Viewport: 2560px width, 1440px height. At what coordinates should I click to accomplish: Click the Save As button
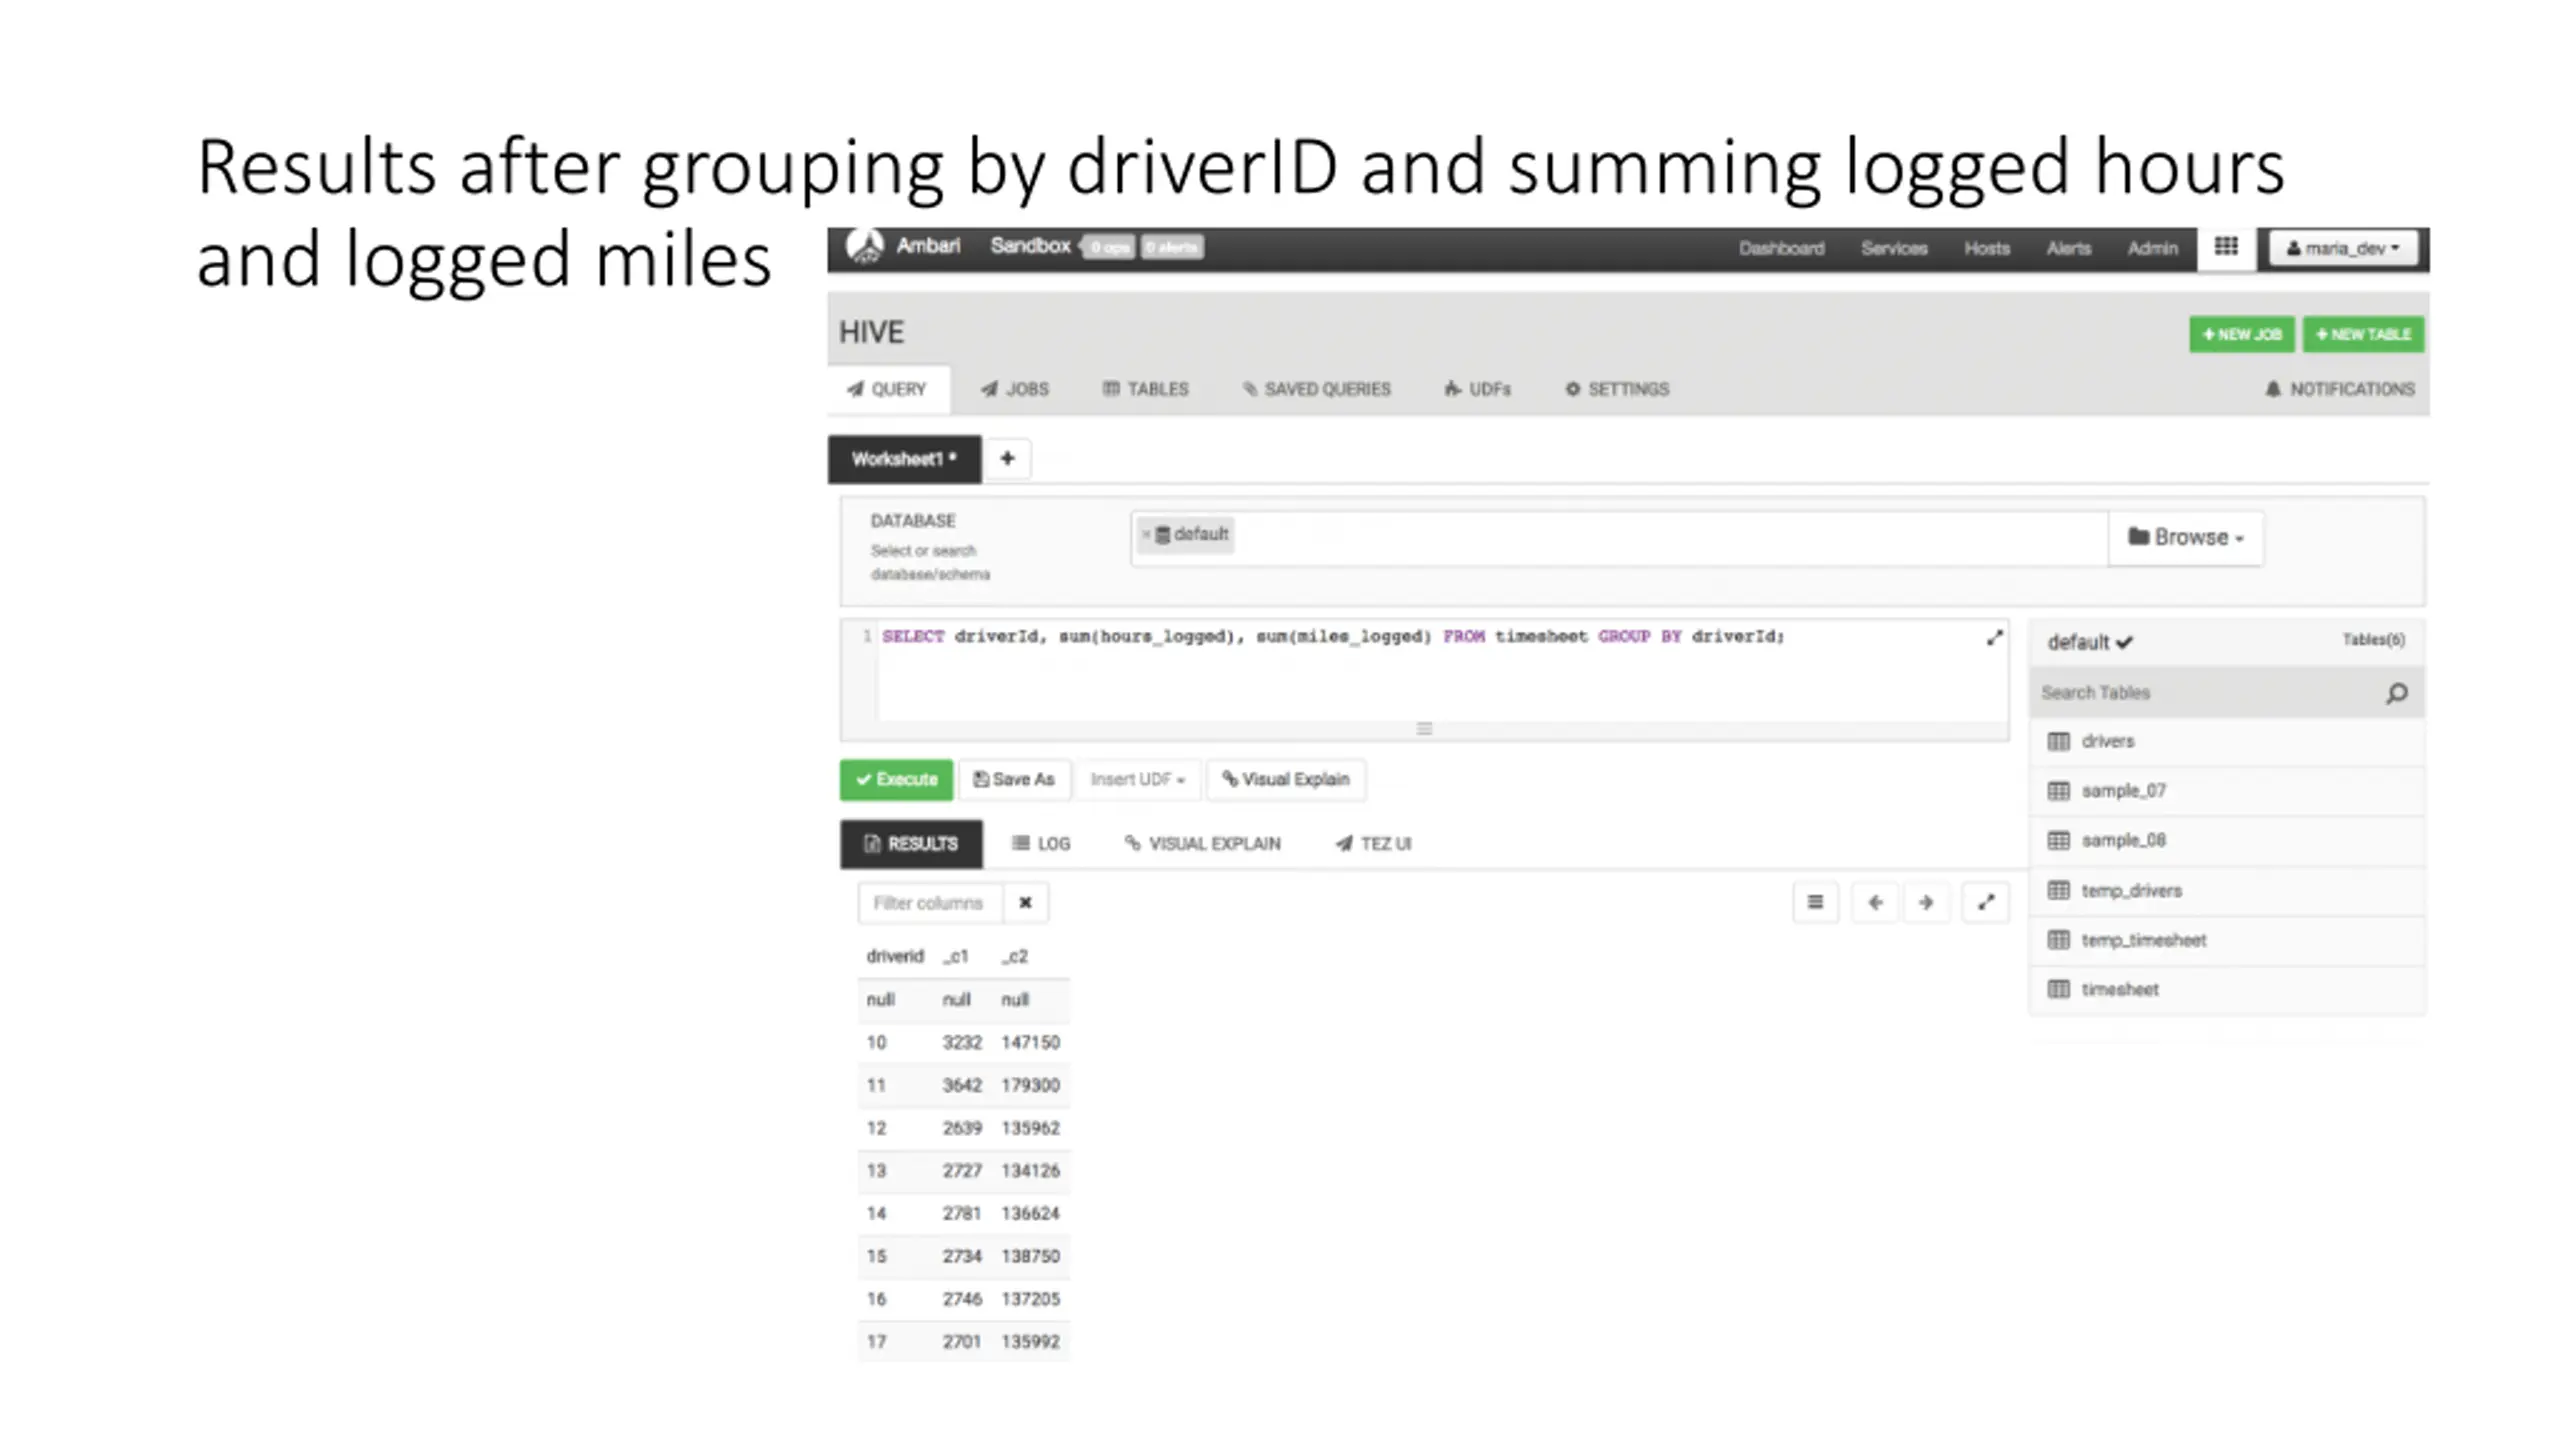(x=1014, y=779)
